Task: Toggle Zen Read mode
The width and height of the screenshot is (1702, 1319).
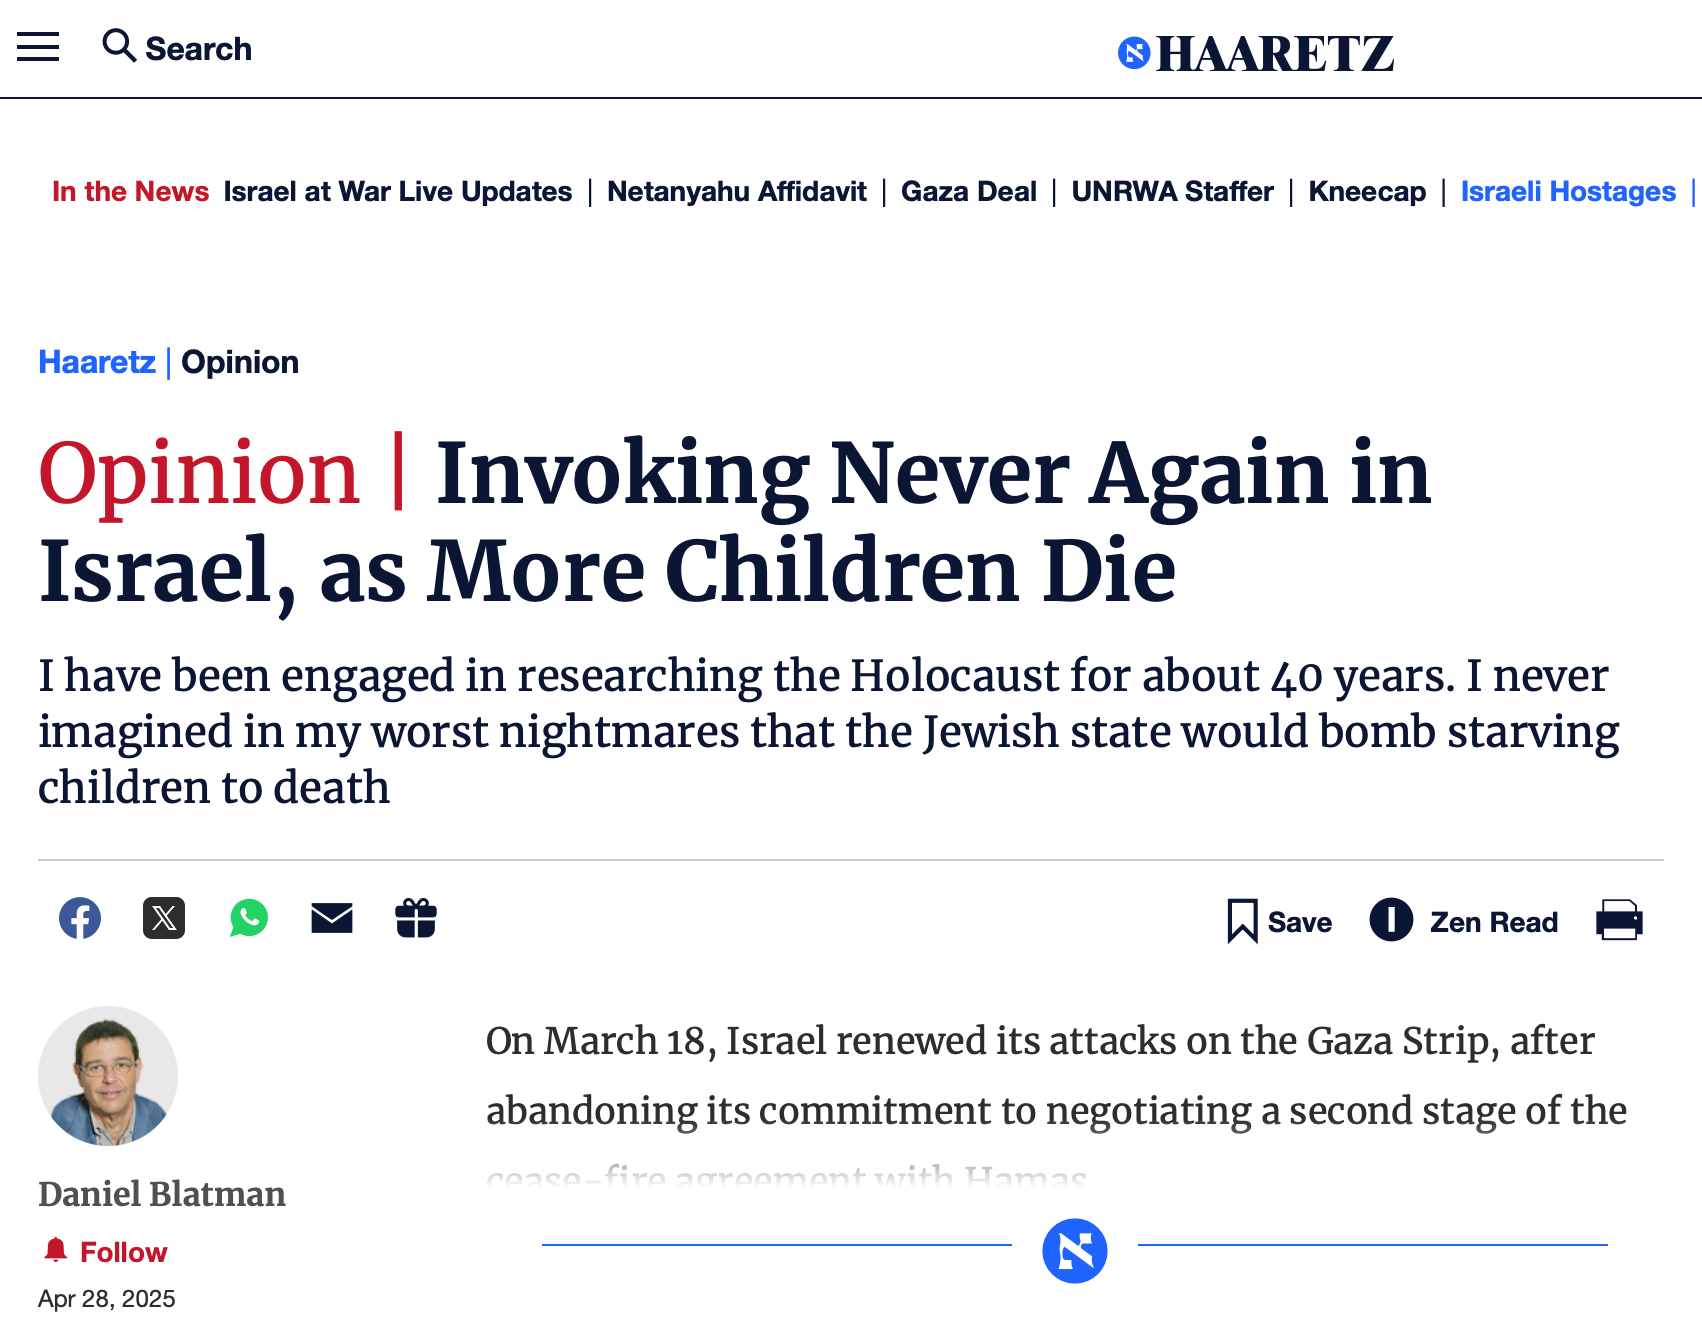Action: 1464,921
